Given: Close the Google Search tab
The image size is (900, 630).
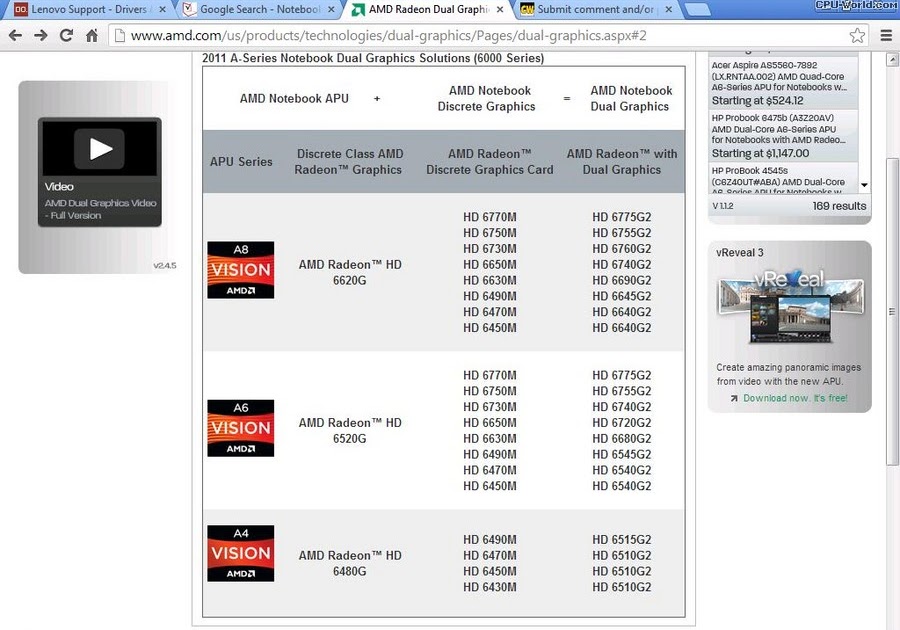Looking at the screenshot, I should [x=331, y=10].
